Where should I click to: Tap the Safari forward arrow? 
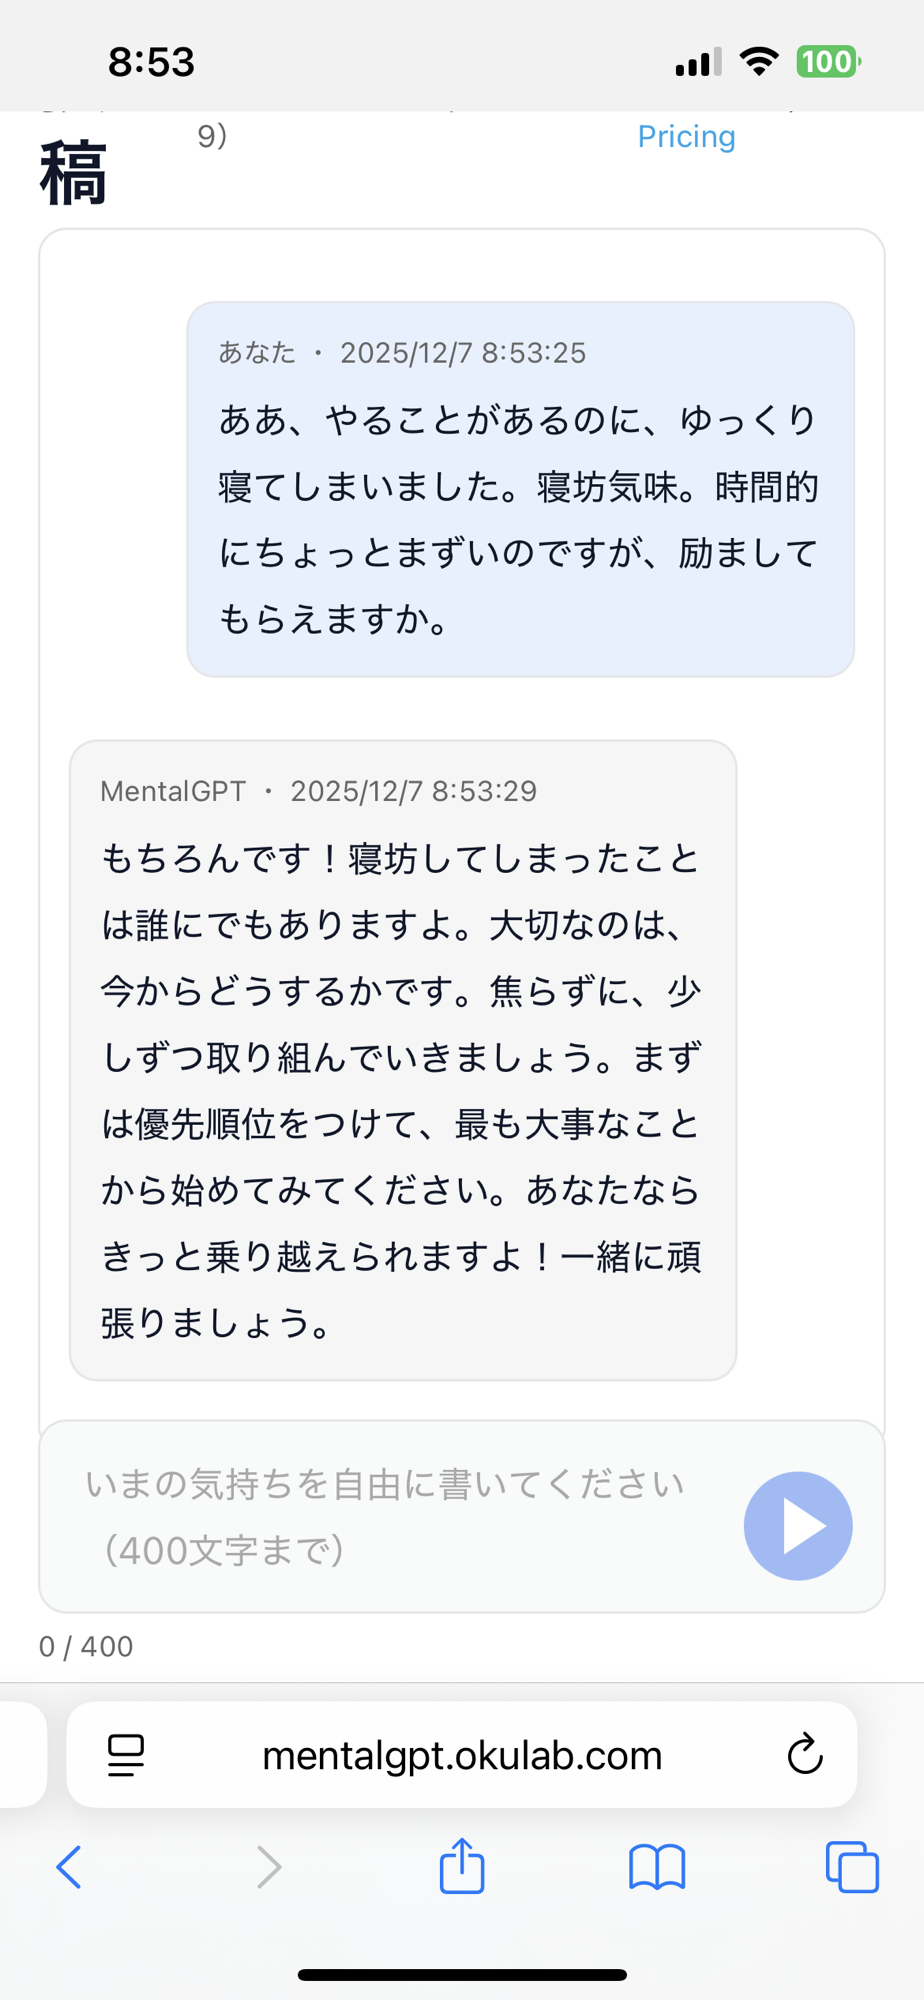tap(268, 1866)
